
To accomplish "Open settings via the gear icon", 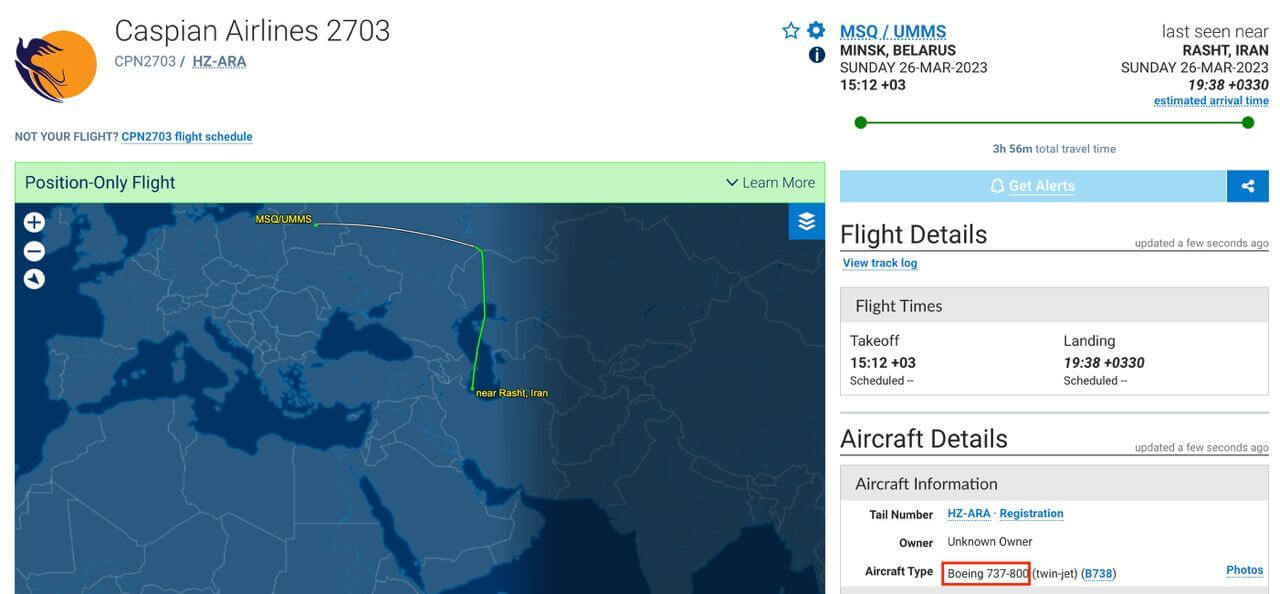I will pyautogui.click(x=816, y=31).
